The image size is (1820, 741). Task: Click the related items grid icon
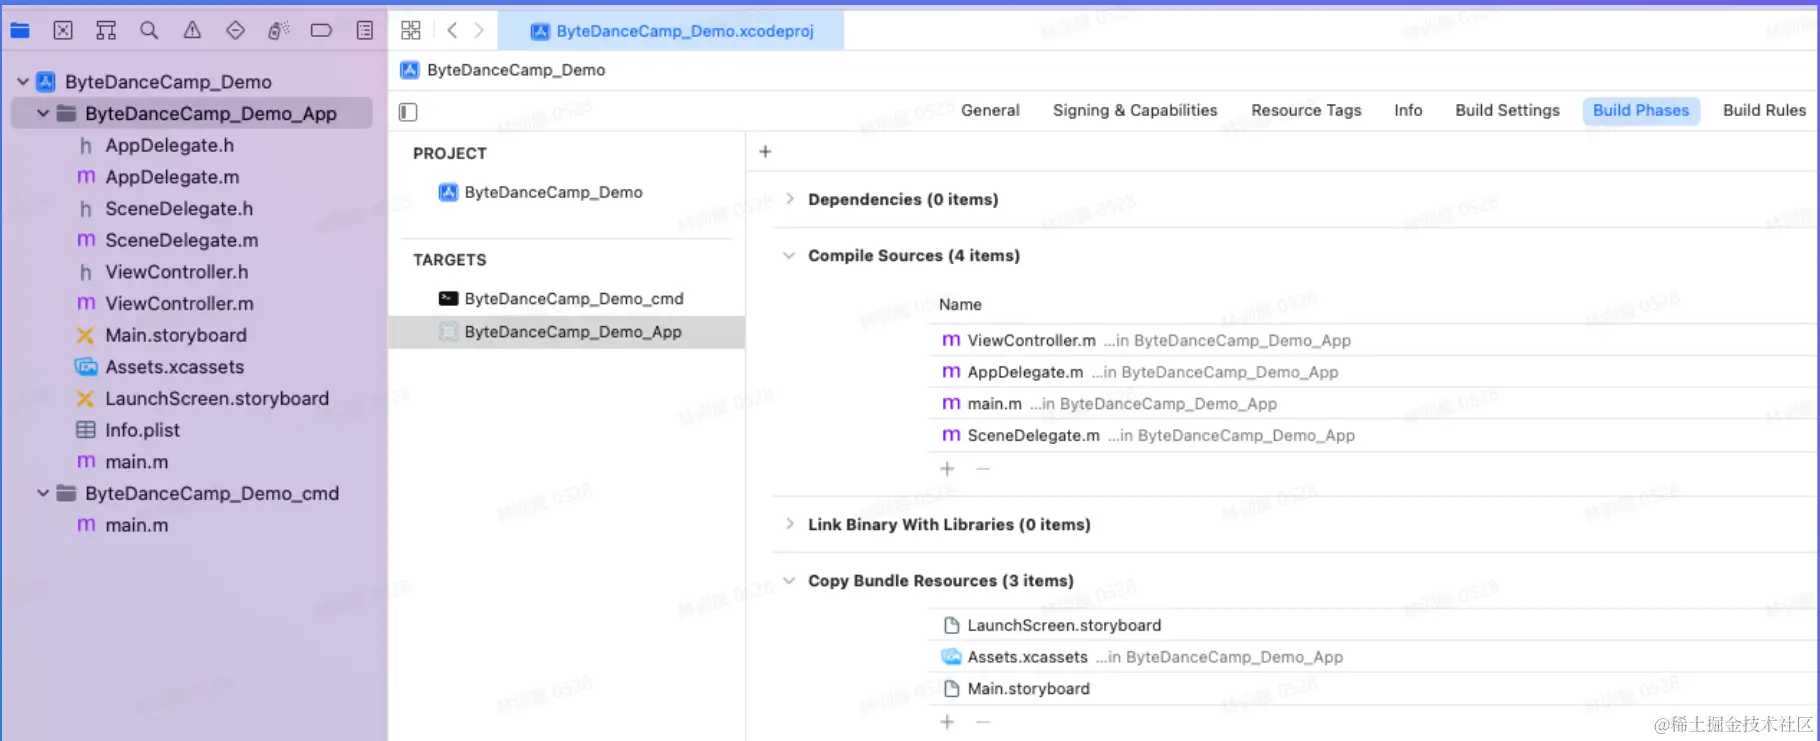click(x=411, y=31)
